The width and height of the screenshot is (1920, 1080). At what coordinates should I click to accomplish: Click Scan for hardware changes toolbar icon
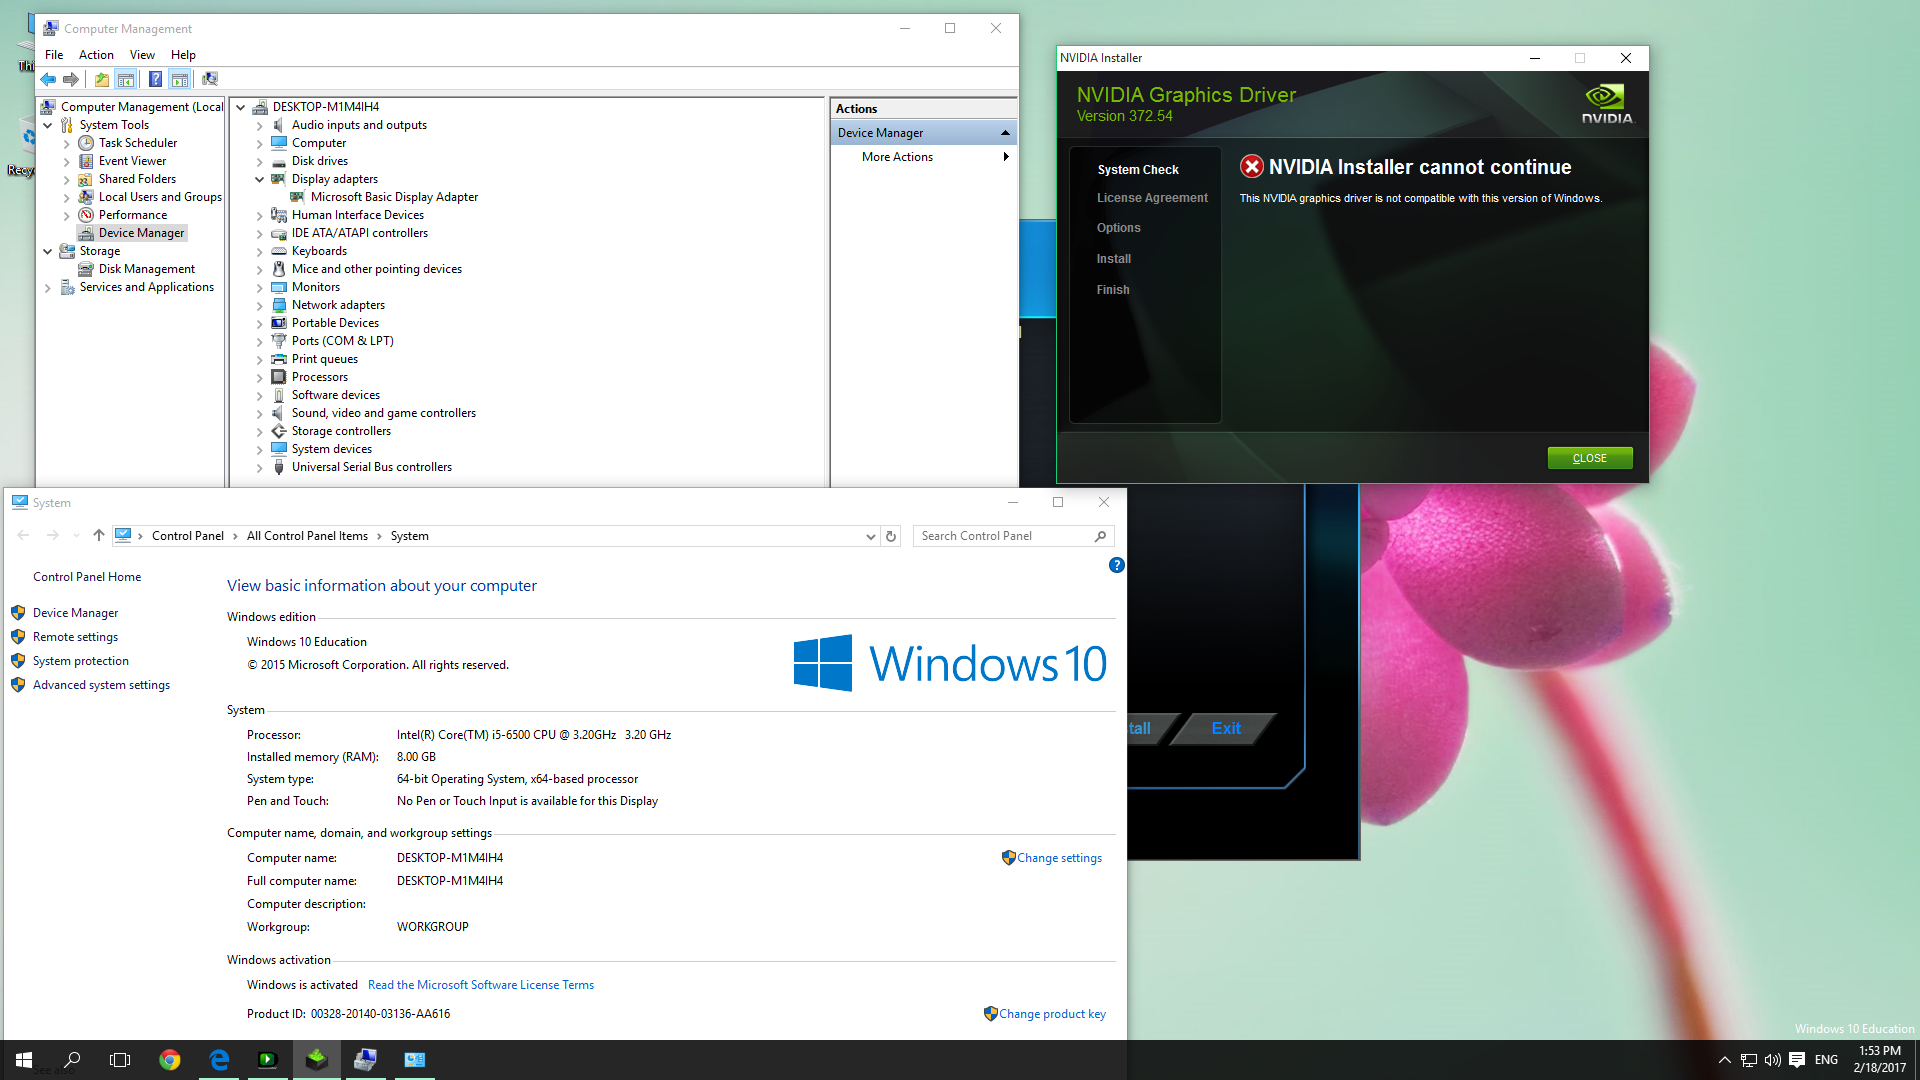210,79
